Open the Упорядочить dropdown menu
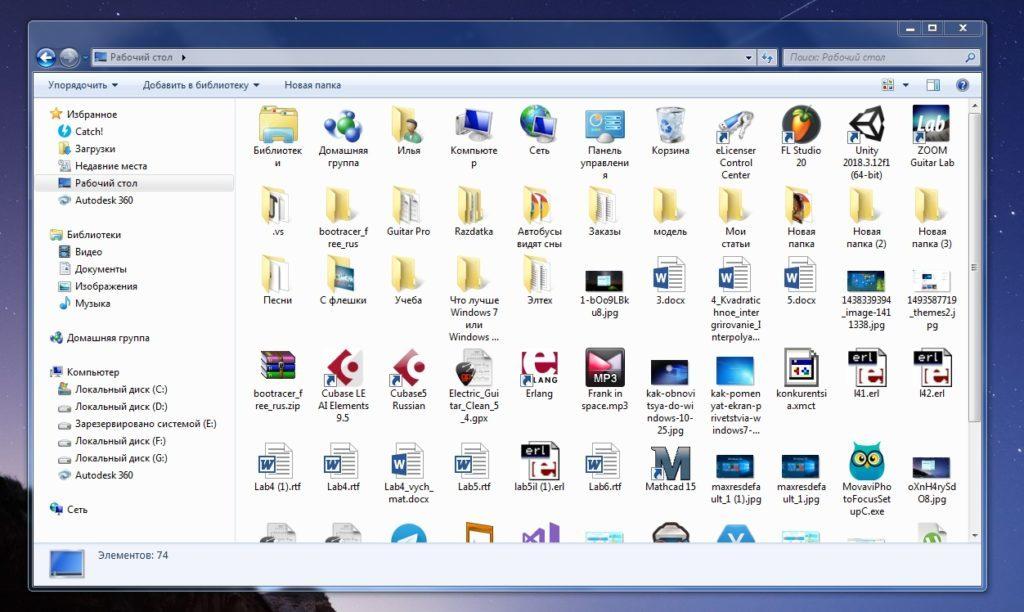 point(74,85)
